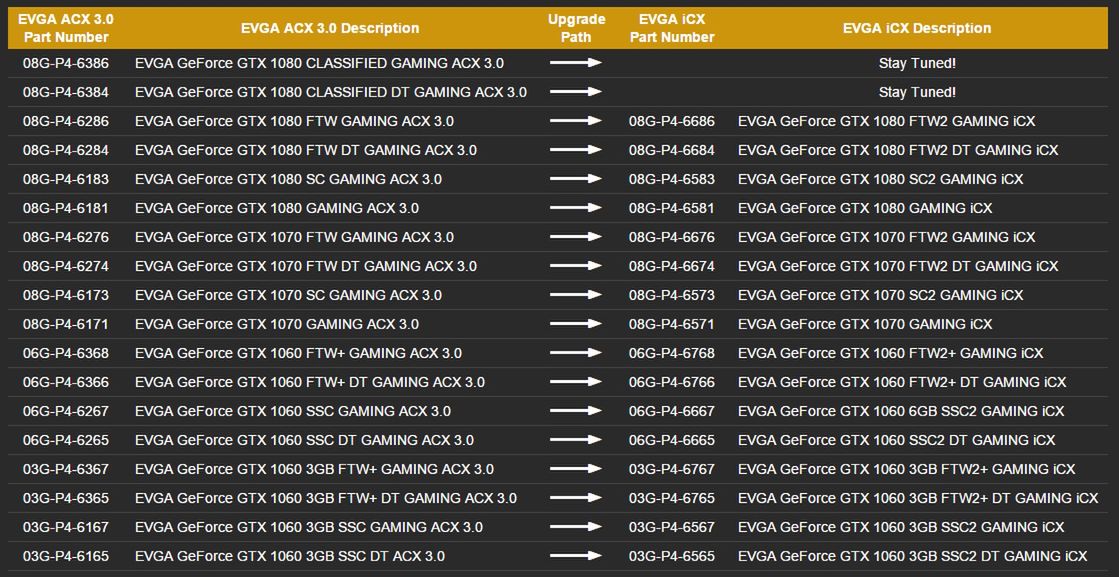
Task: Click 'GTX 1060 FTW+ DT GAMING ACX 3.0' description
Action: 310,382
